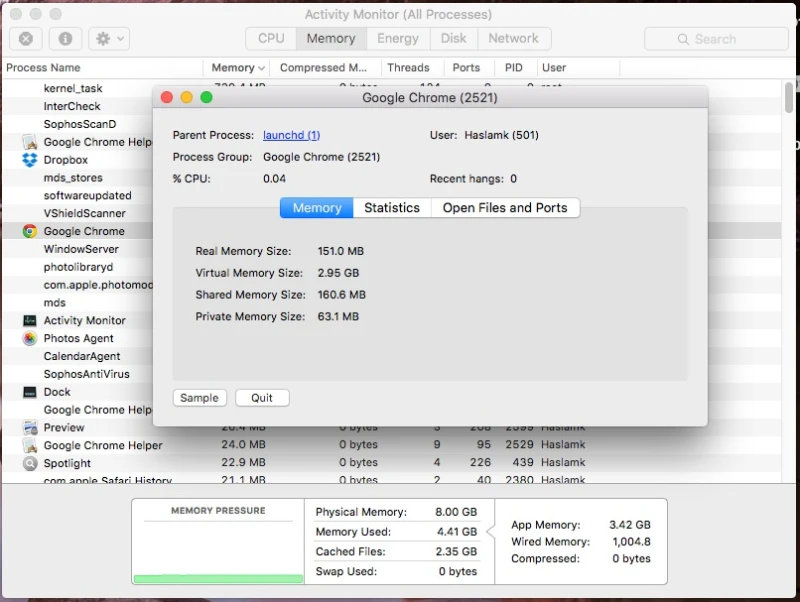Click the Memory Used 4.41 GB value

457,532
